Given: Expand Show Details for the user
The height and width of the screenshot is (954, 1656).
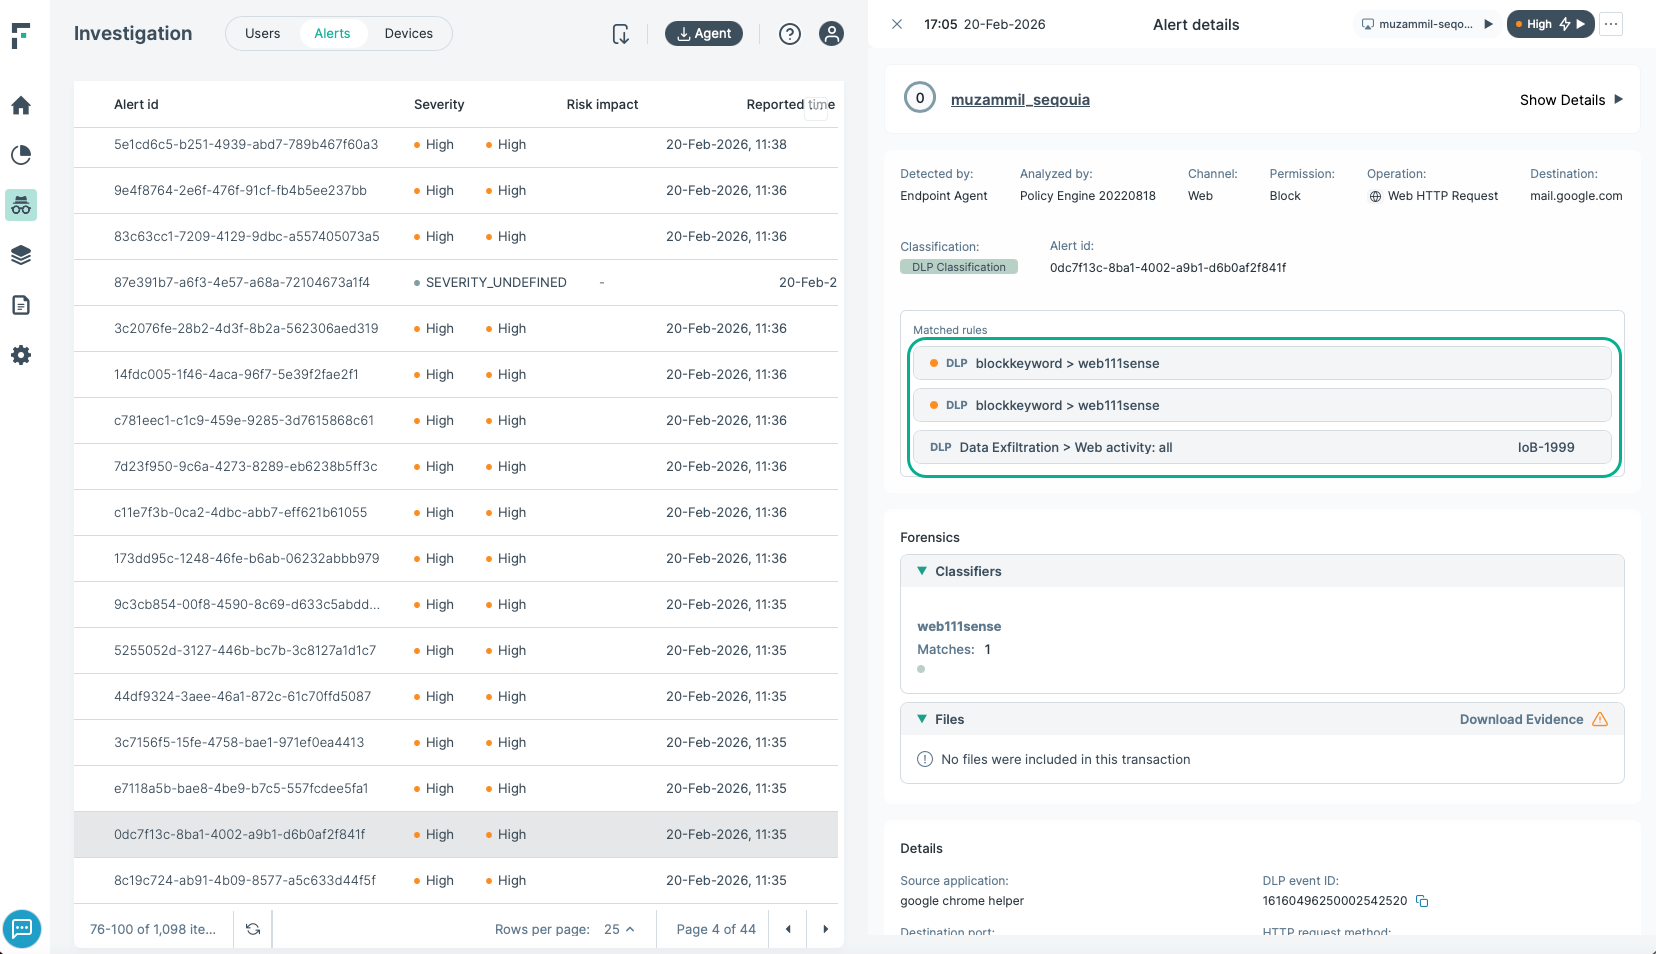Looking at the screenshot, I should point(1570,100).
